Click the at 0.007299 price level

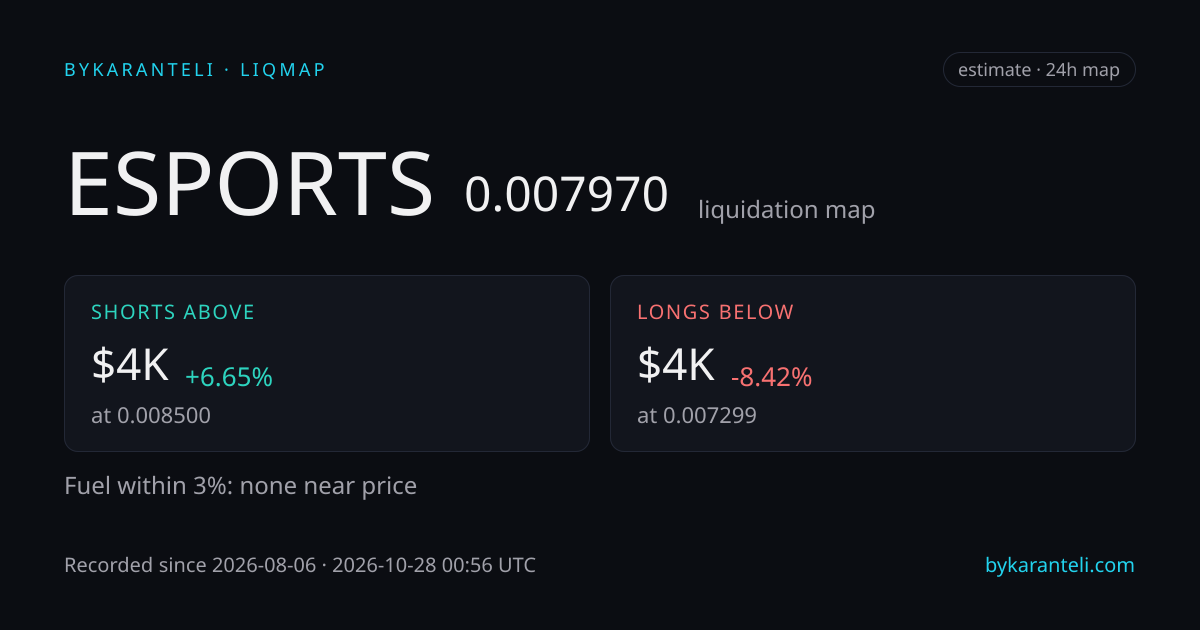coord(697,415)
